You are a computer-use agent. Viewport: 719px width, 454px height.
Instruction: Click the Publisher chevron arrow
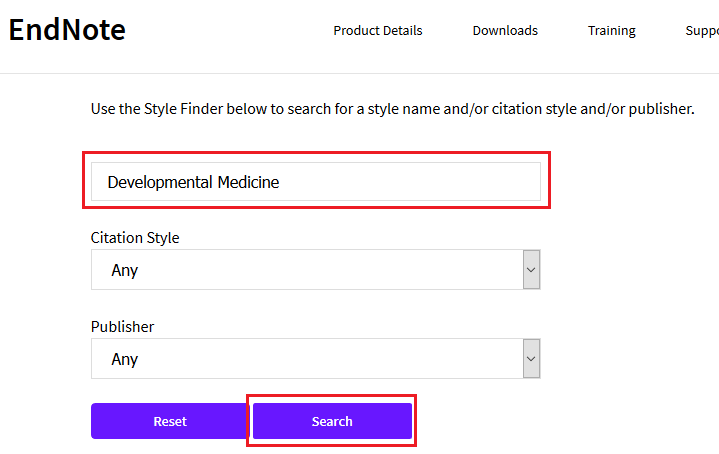pyautogui.click(x=531, y=359)
